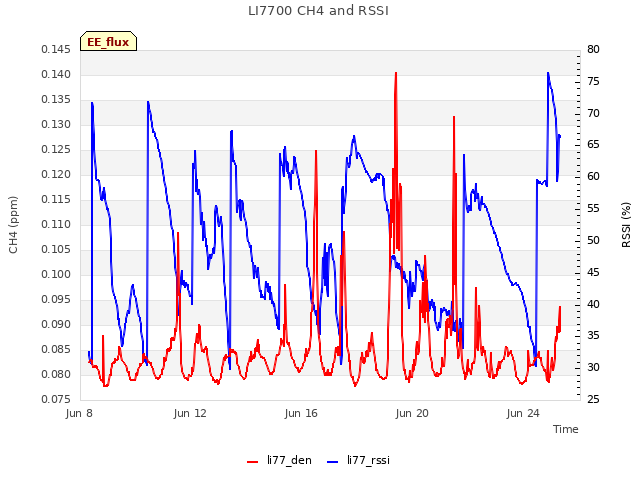This screenshot has width=640, height=480.
Task: Click the red li77_den legend swatch
Action: pyautogui.click(x=253, y=462)
